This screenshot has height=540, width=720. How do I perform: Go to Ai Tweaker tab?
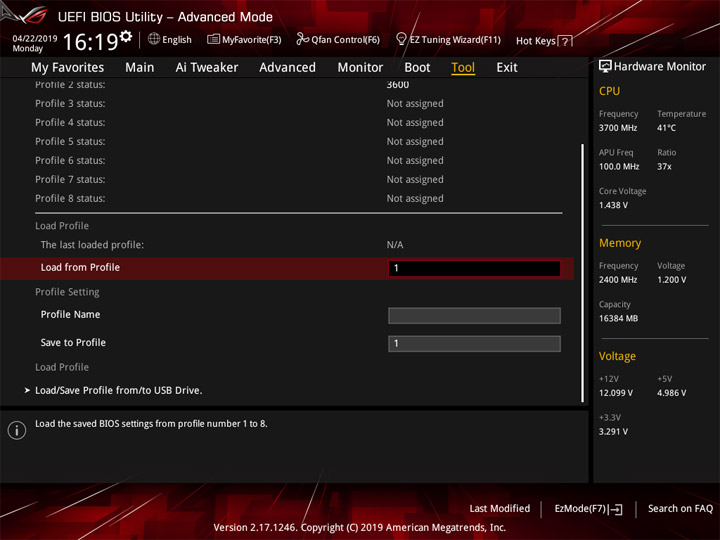(207, 68)
